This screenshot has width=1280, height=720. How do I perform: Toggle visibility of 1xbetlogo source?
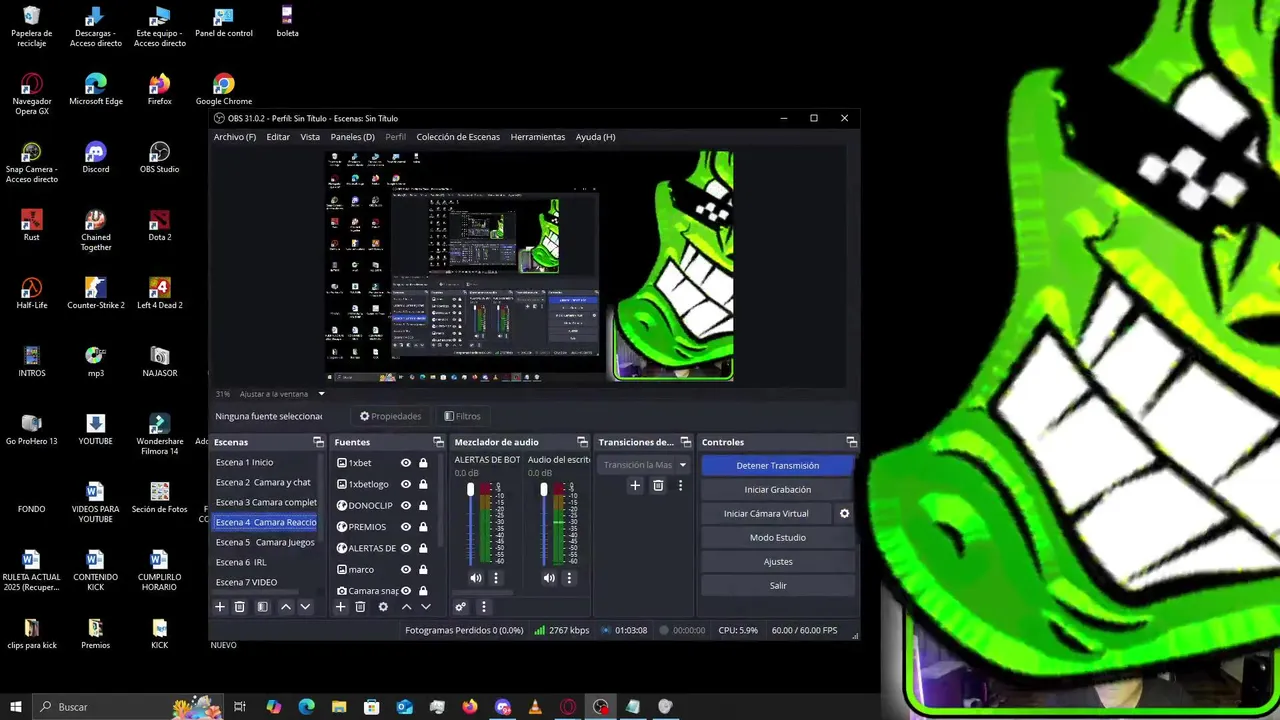coord(406,484)
